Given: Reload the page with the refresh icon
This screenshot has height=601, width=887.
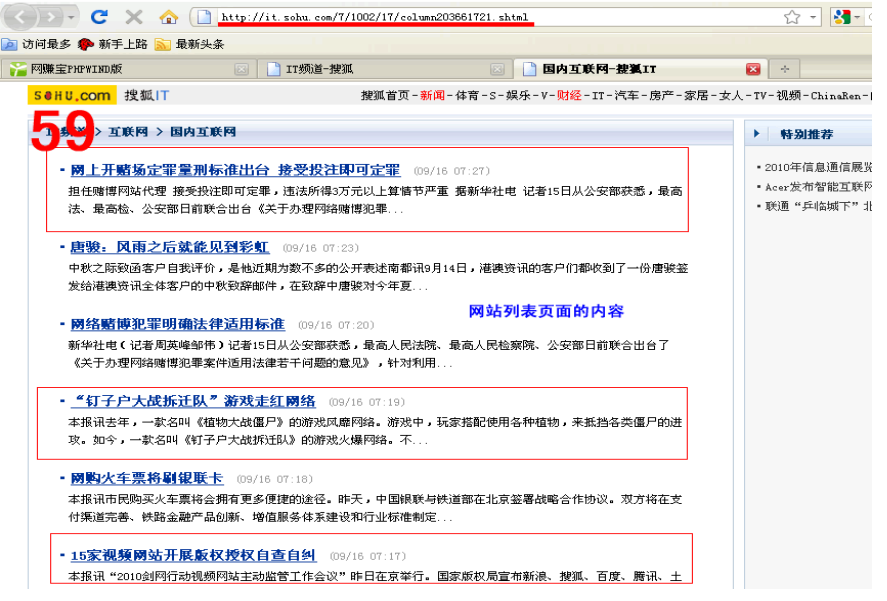Looking at the screenshot, I should [100, 17].
